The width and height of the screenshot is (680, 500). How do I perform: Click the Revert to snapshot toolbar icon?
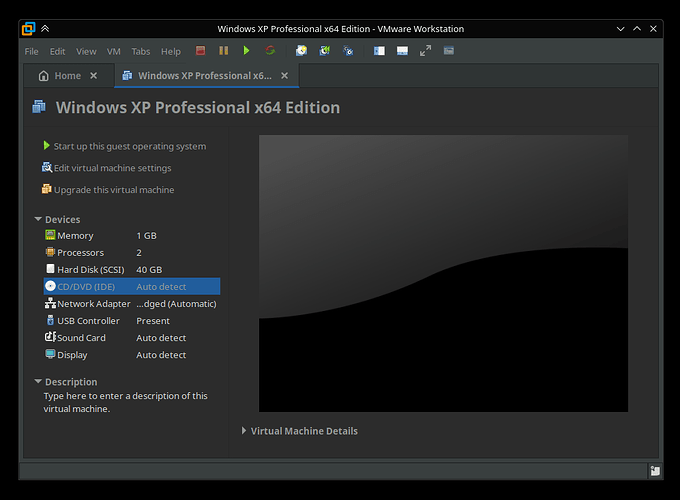325,51
